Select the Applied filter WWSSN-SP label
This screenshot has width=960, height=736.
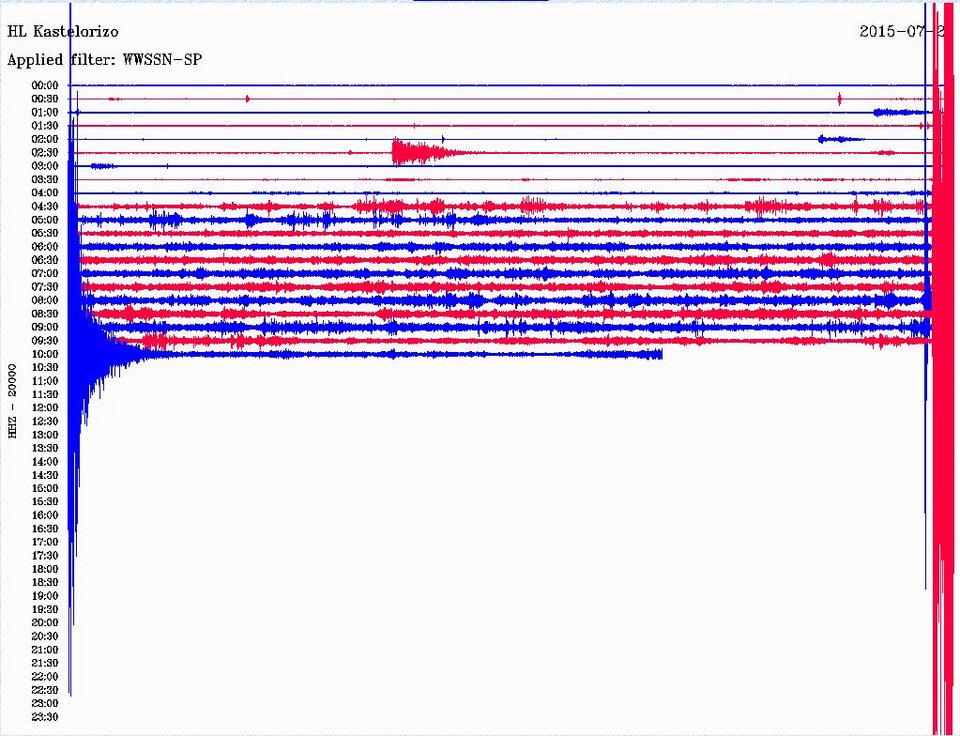[x=104, y=59]
